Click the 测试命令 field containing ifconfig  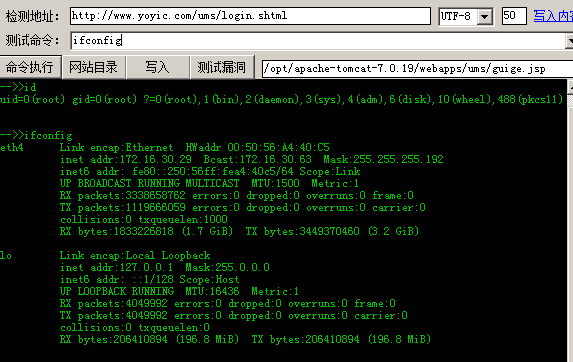318,41
